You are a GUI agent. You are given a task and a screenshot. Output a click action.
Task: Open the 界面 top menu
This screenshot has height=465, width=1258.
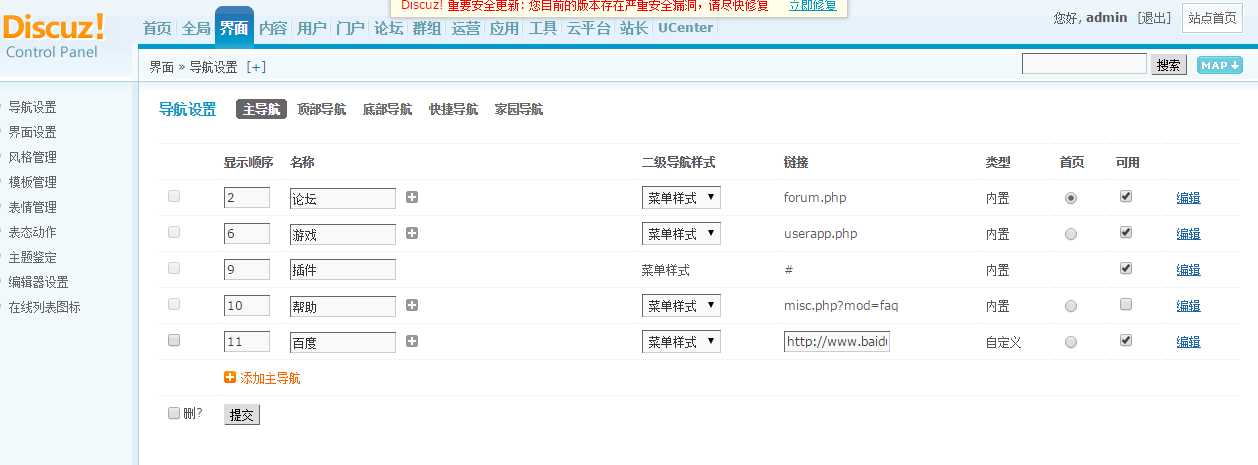click(234, 27)
